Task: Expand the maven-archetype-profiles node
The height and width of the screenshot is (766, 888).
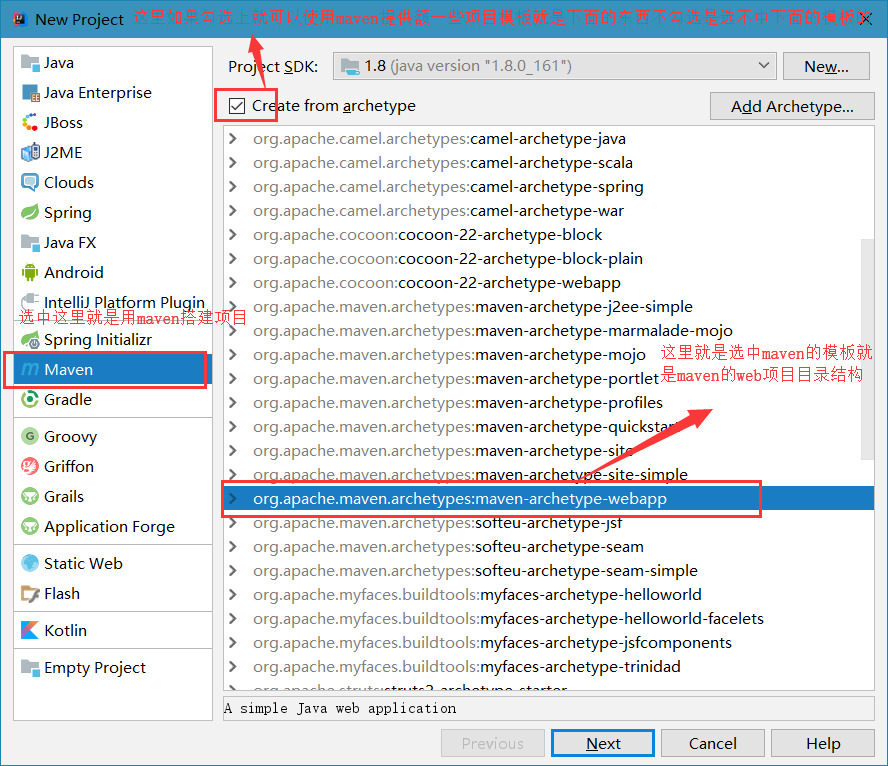Action: [233, 403]
